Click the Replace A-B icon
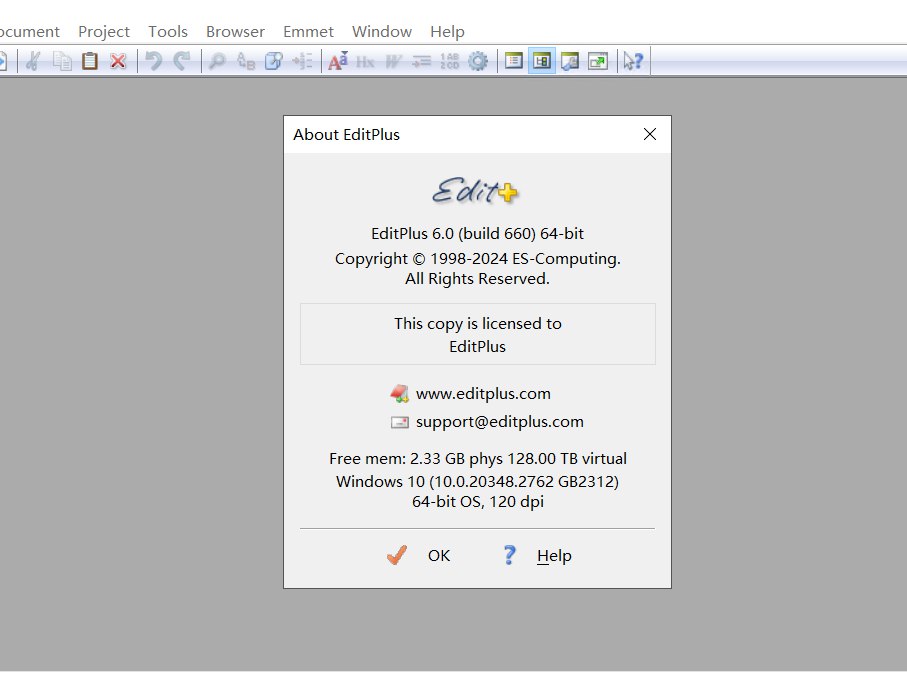 (x=245, y=61)
